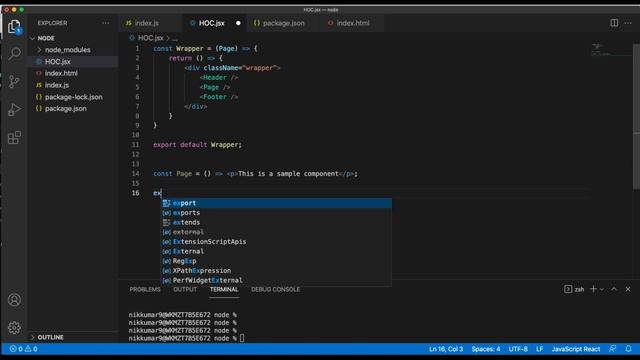Image resolution: width=640 pixels, height=360 pixels.
Task: Add a new terminal with plus icon
Action: [593, 289]
